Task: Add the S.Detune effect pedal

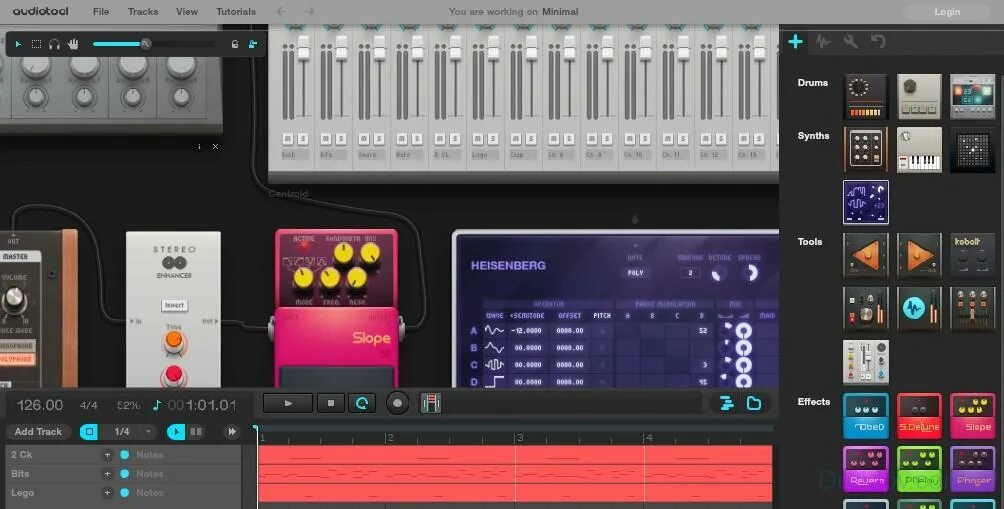Action: 919,416
